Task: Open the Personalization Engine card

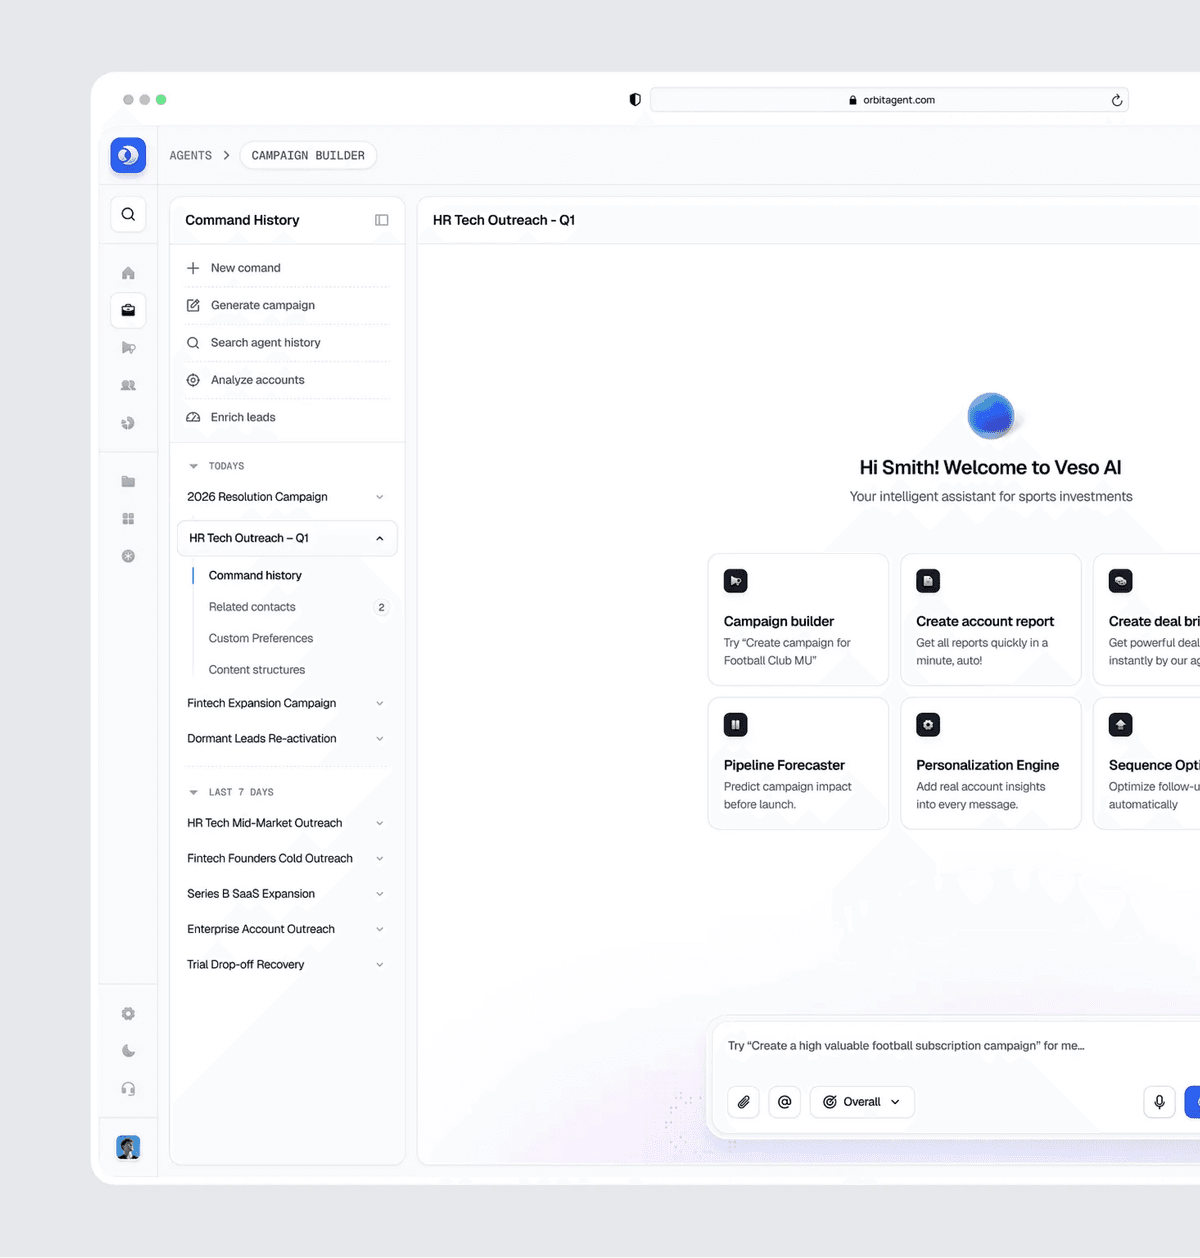Action: (x=991, y=764)
